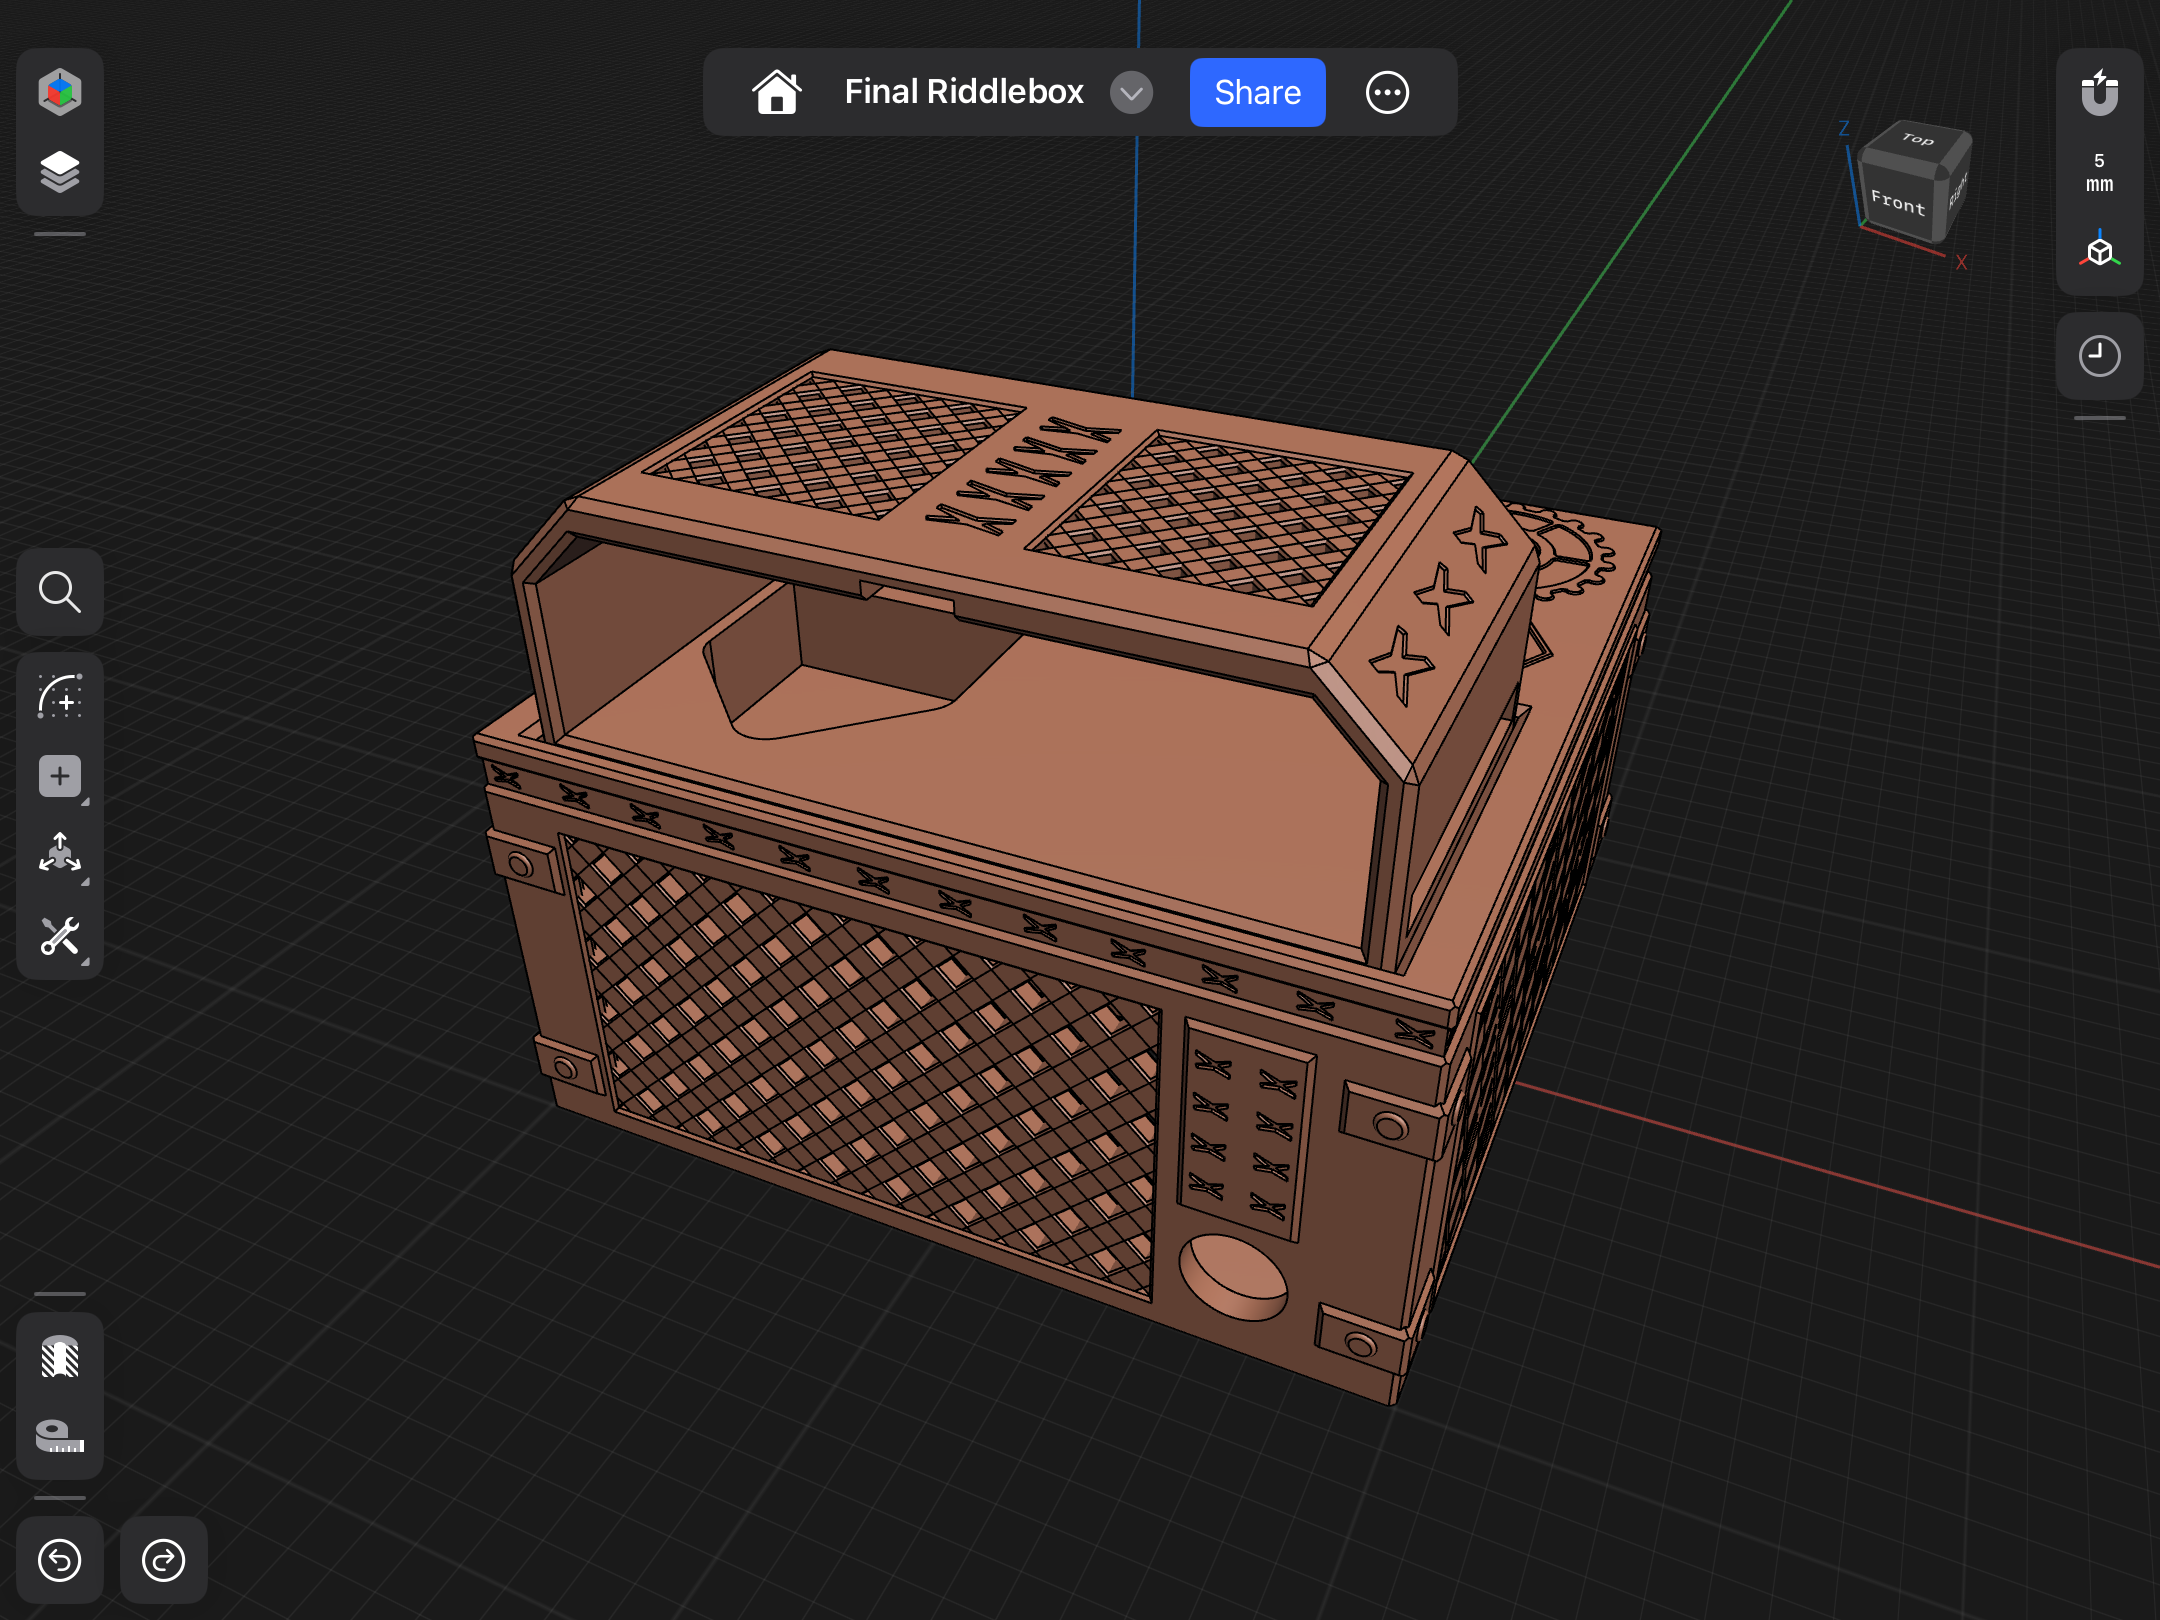This screenshot has height=1620, width=2160.
Task: Open the Tools wrench and scissors menu
Action: (x=60, y=937)
